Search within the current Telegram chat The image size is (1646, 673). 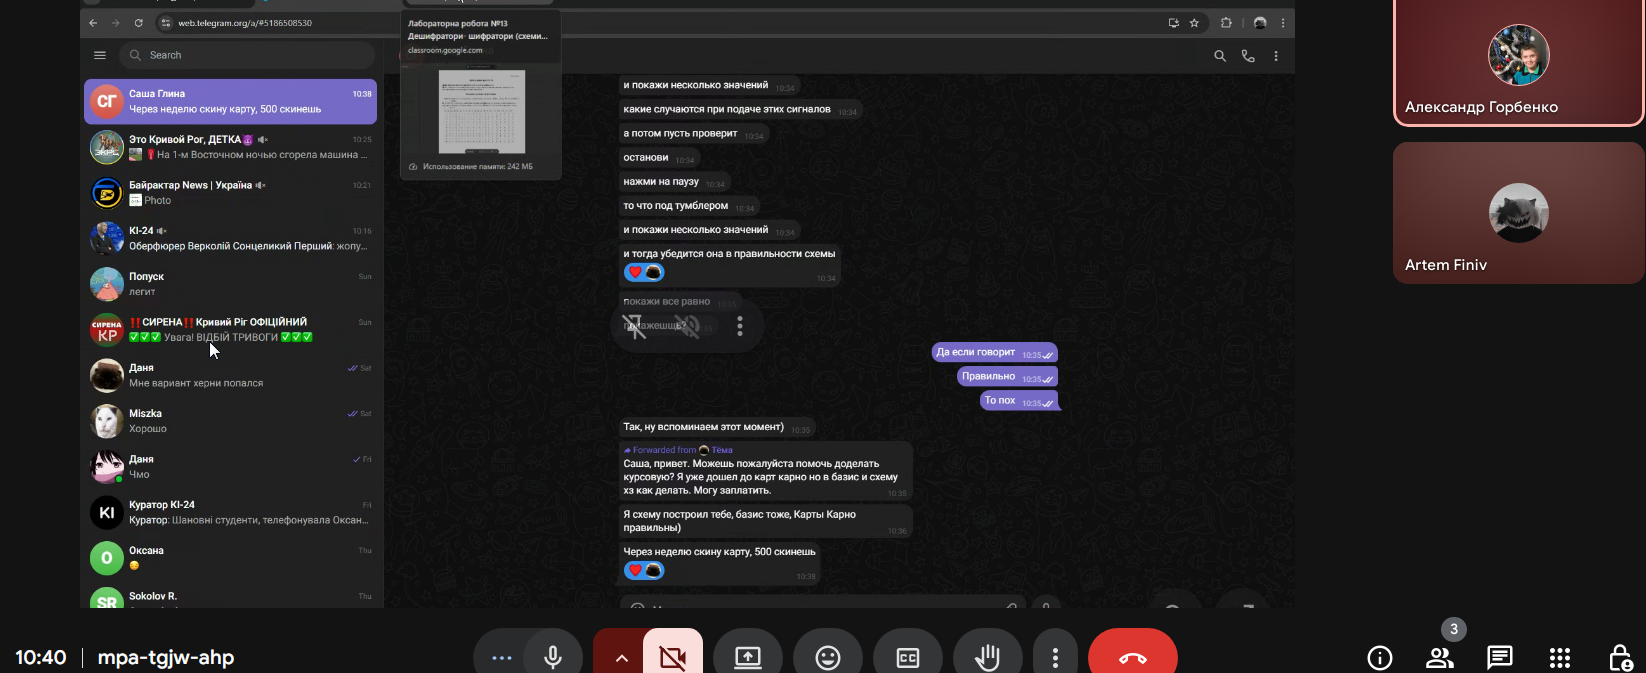(x=1220, y=56)
